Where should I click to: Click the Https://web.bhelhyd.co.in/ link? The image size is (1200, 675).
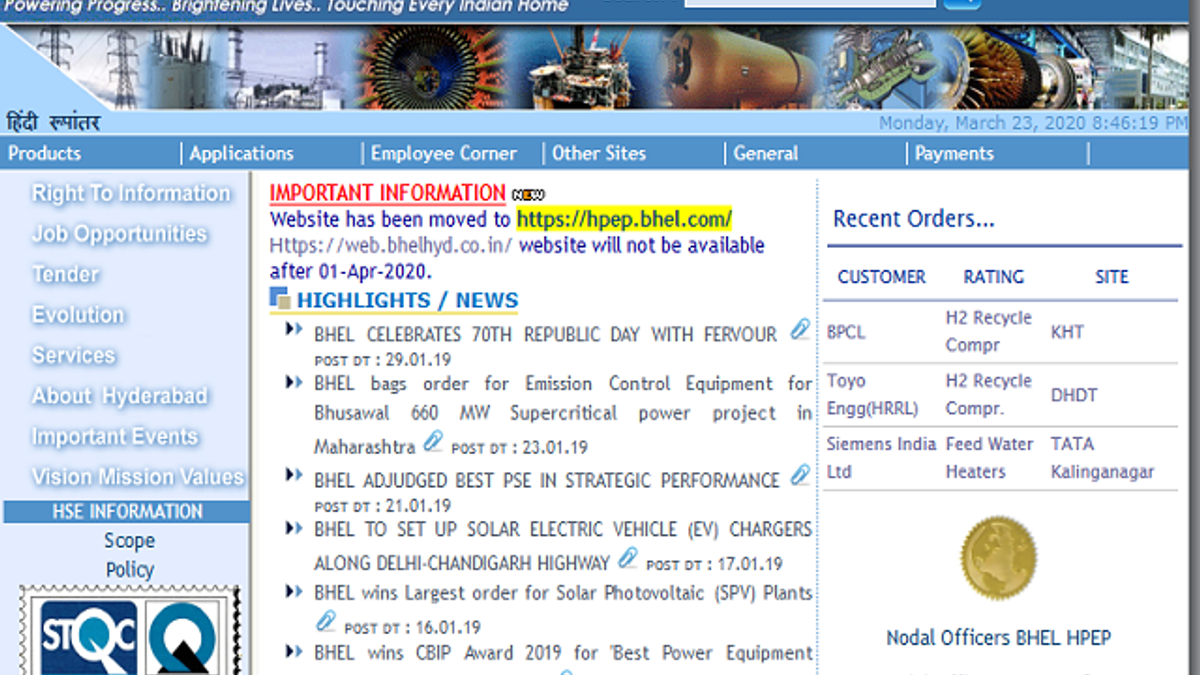click(391, 246)
